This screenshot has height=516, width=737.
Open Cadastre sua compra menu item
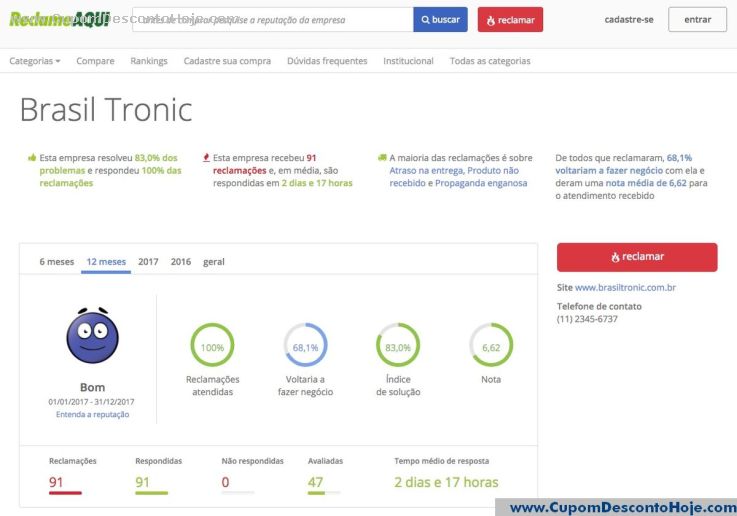pyautogui.click(x=227, y=61)
